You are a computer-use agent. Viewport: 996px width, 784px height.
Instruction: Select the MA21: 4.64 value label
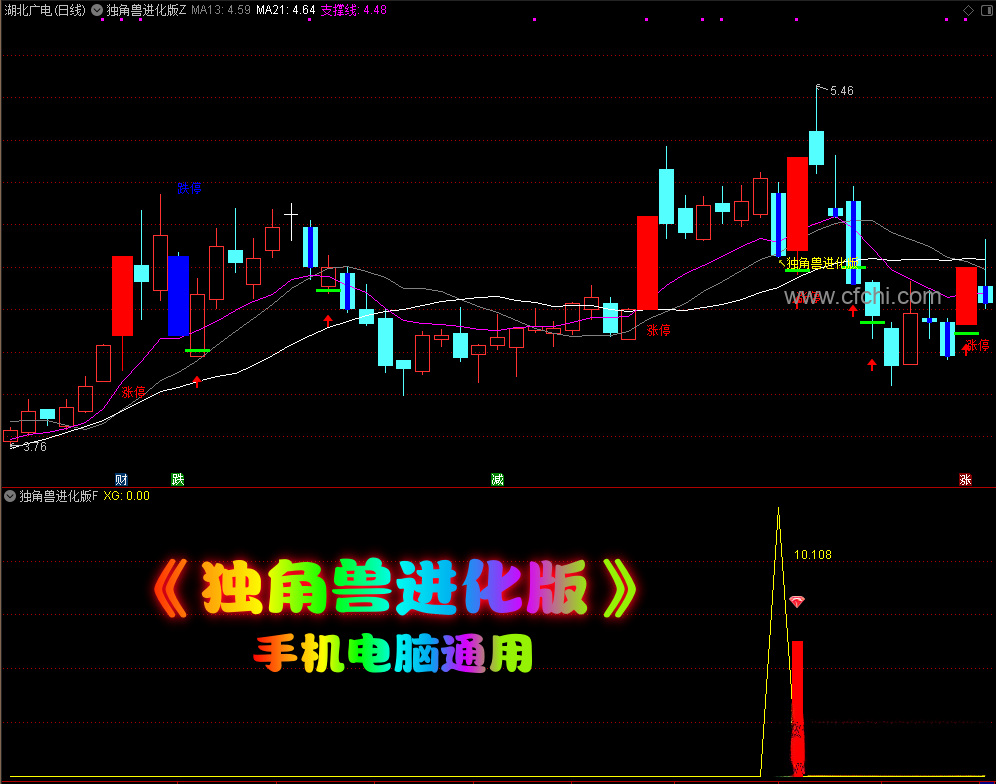[286, 10]
